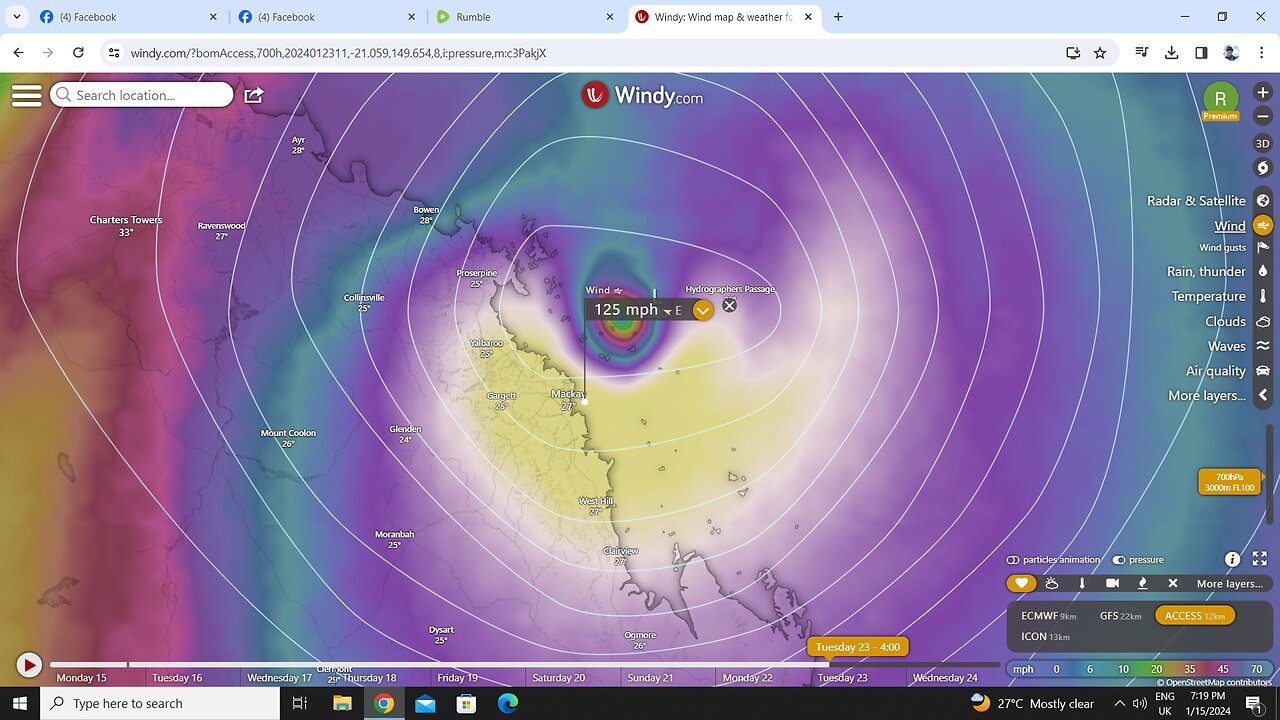This screenshot has height=720, width=1280.
Task: Open Chrome downloads icon
Action: (1171, 53)
